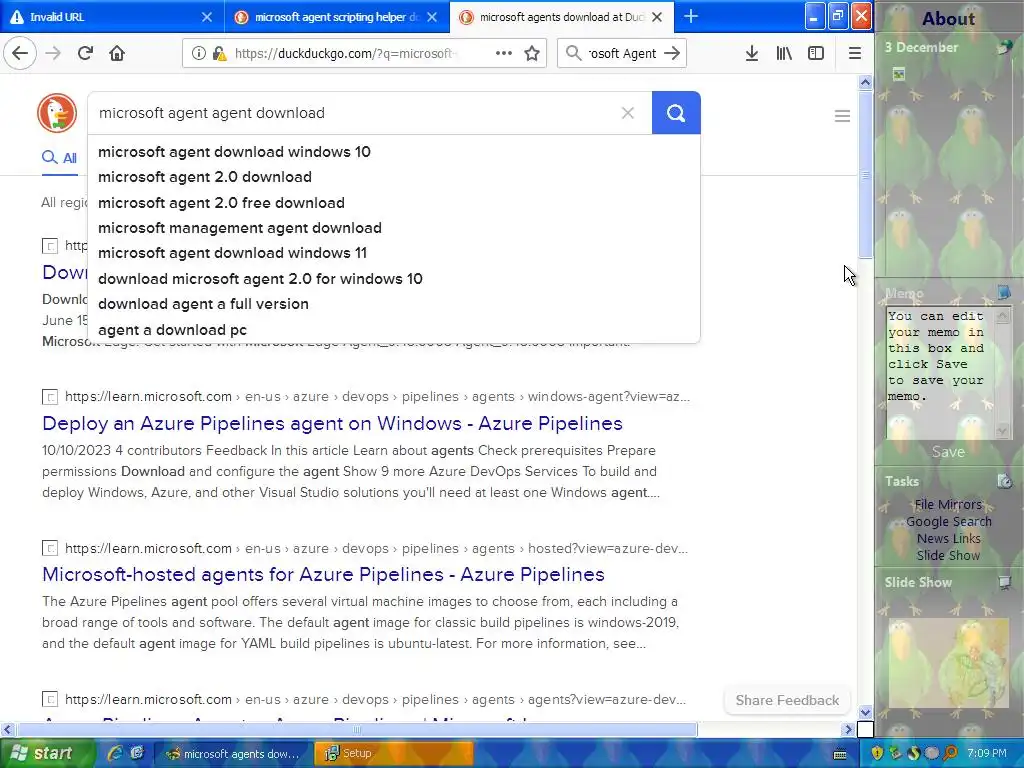Go to the browser home page icon
Image resolution: width=1024 pixels, height=768 pixels.
point(117,53)
